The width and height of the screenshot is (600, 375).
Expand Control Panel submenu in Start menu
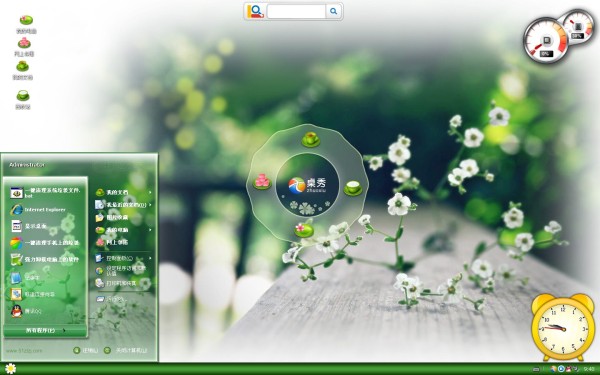point(123,258)
